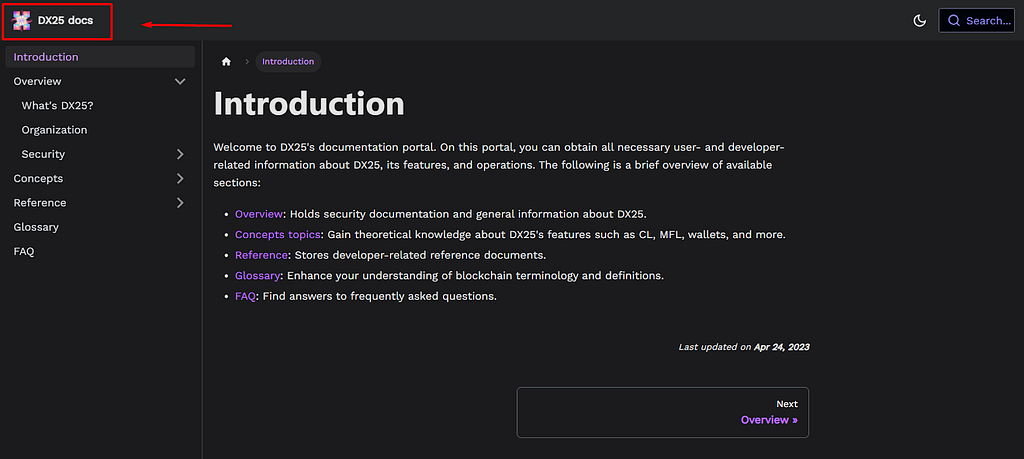Click the Introduction breadcrumb pill
This screenshot has height=459, width=1024.
288,61
